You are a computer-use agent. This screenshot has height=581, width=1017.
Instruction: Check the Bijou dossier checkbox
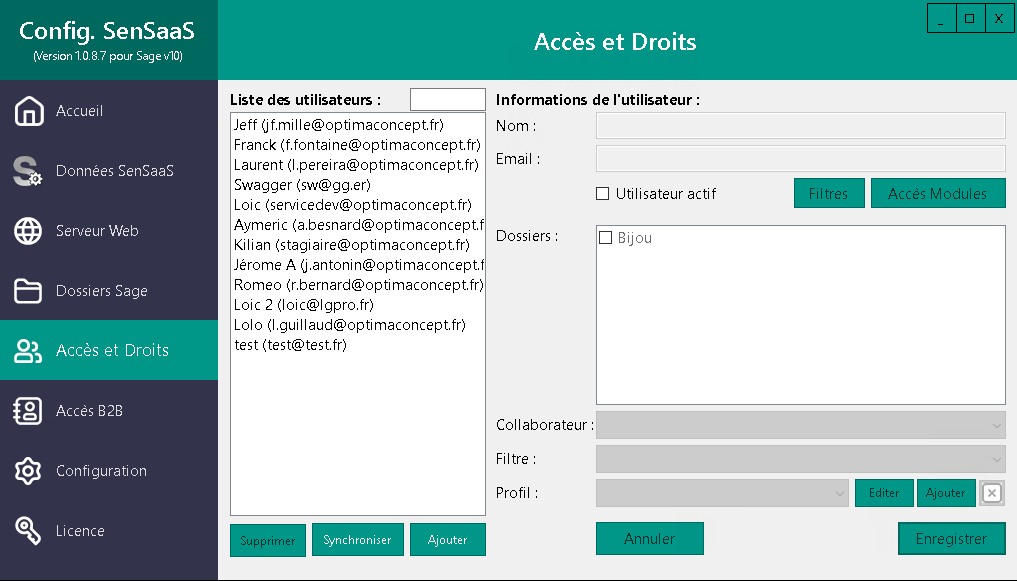point(605,237)
